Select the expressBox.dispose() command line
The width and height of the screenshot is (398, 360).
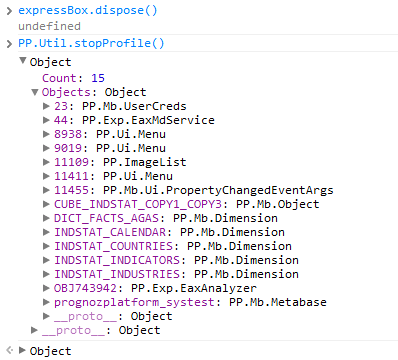pos(87,10)
